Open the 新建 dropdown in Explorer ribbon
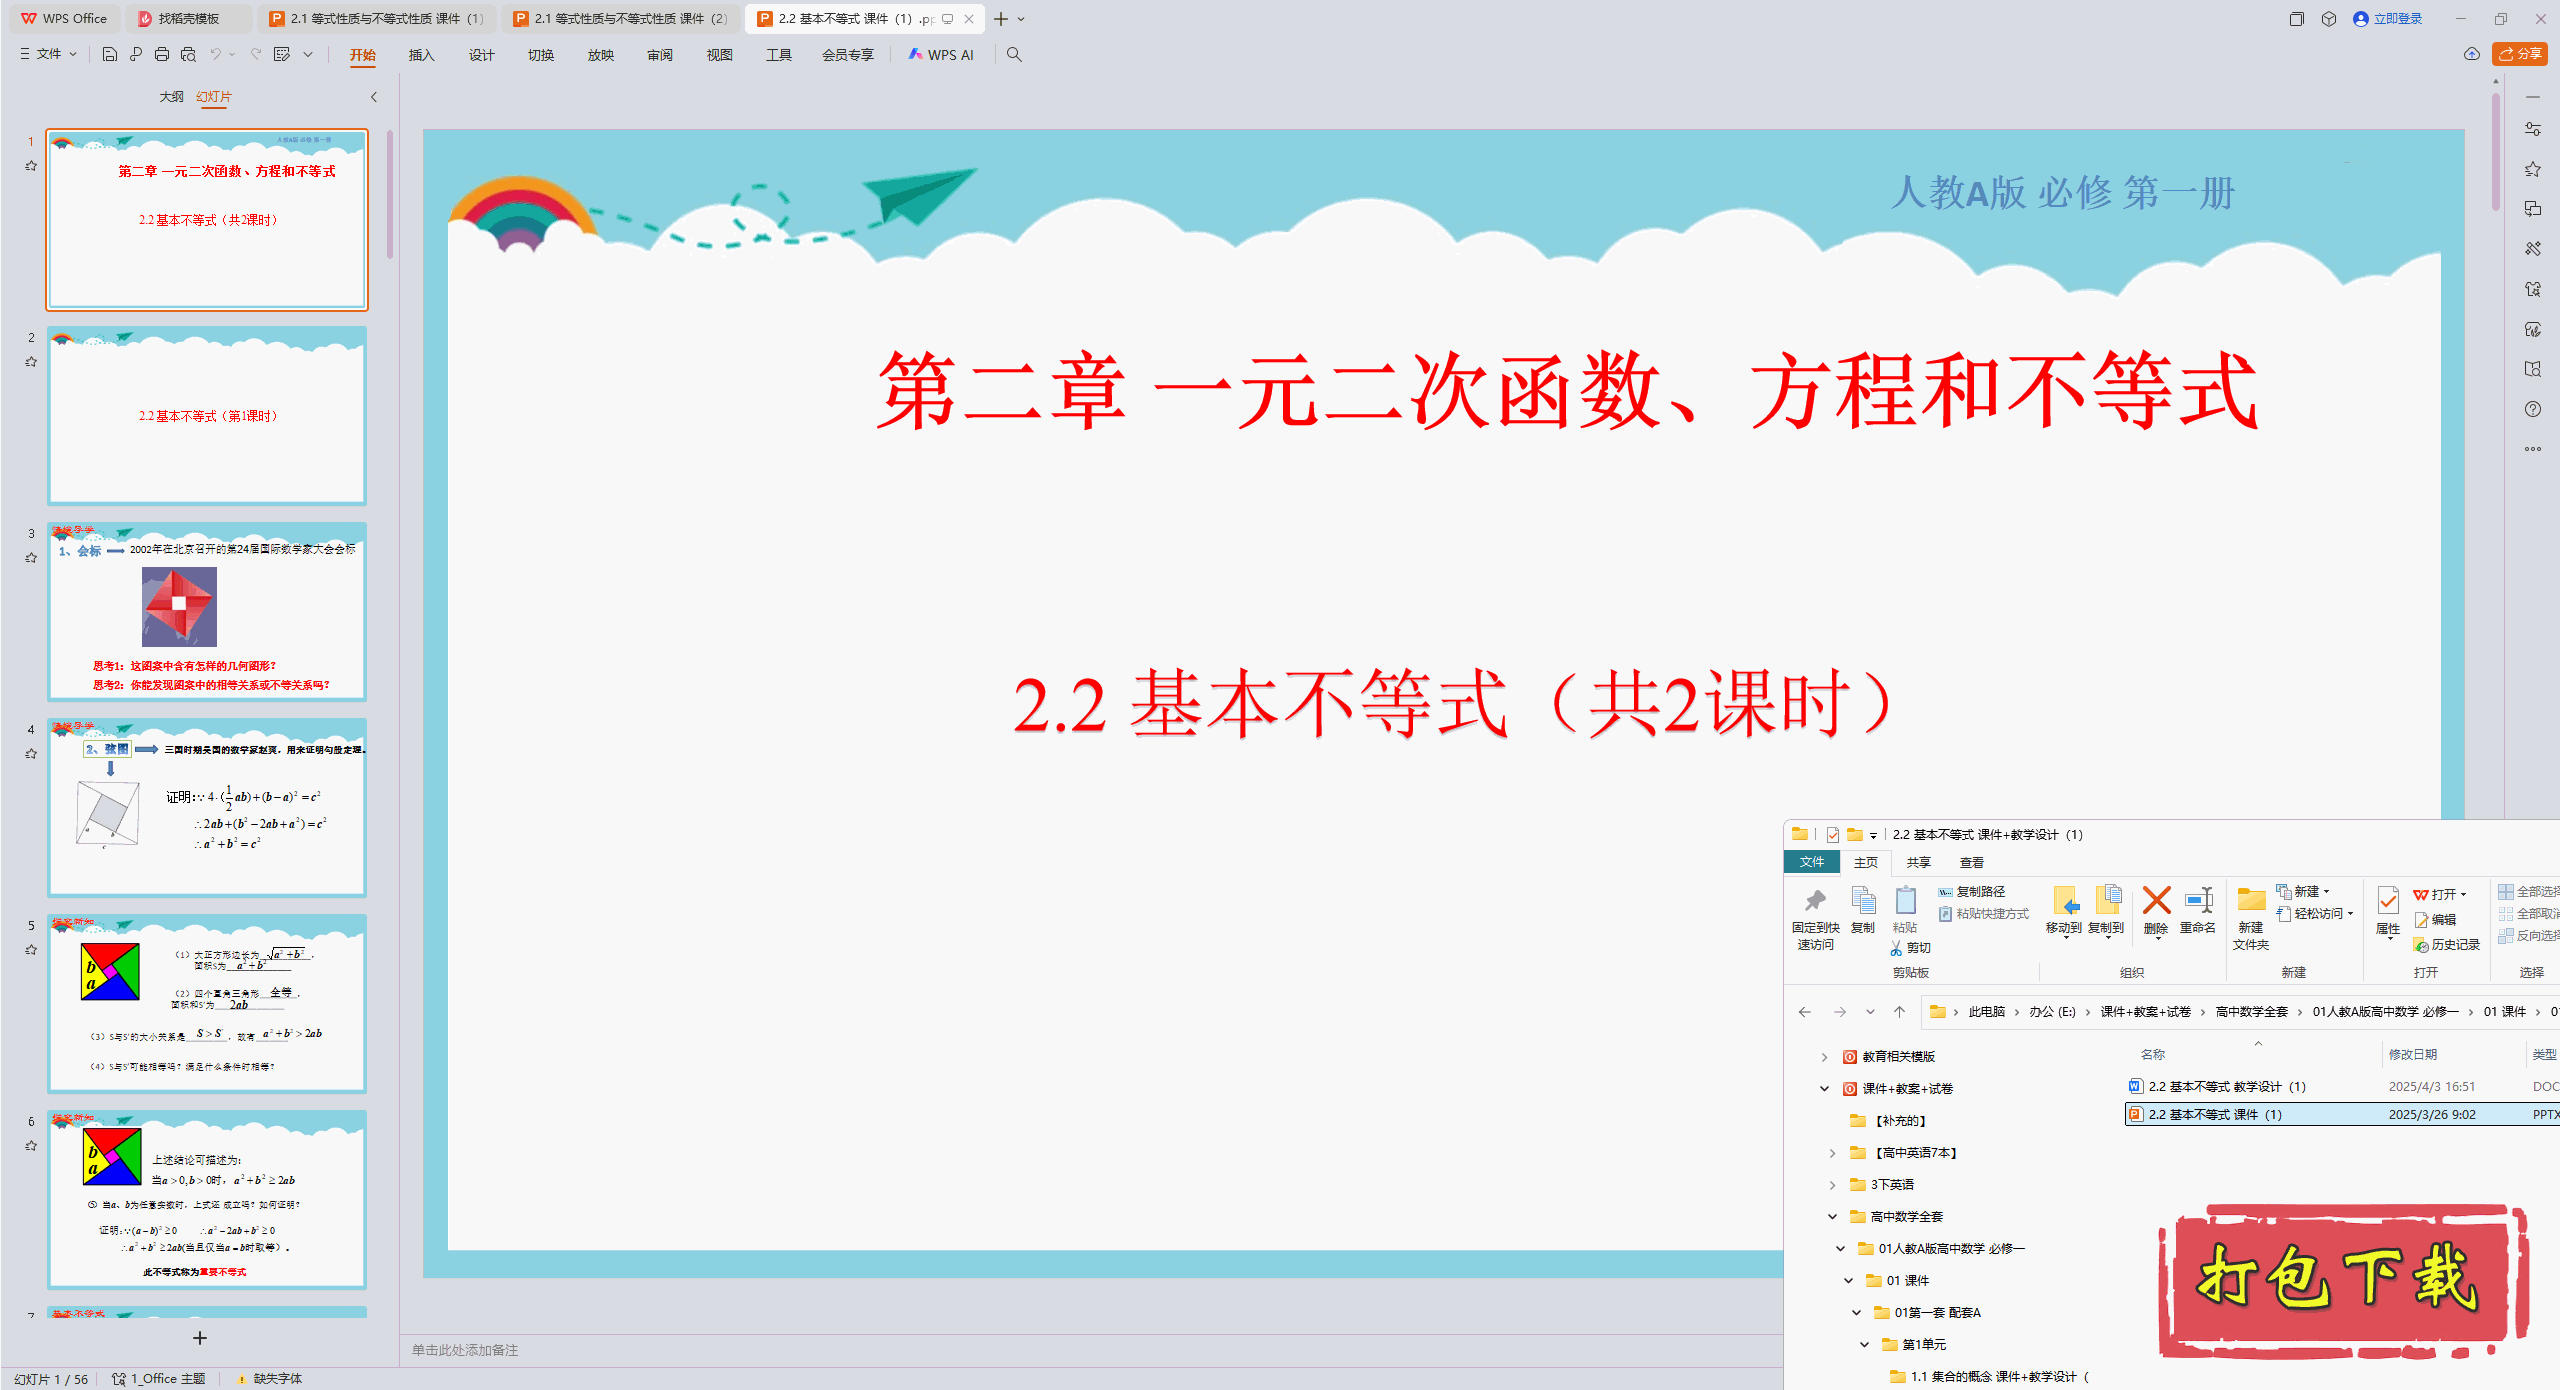 [2304, 891]
